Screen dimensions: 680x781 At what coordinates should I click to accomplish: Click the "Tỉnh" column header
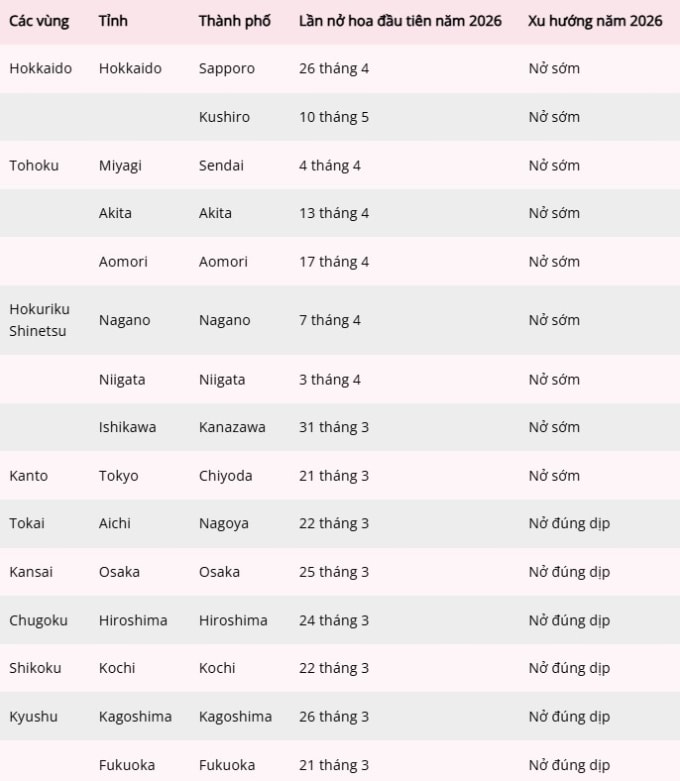[113, 21]
